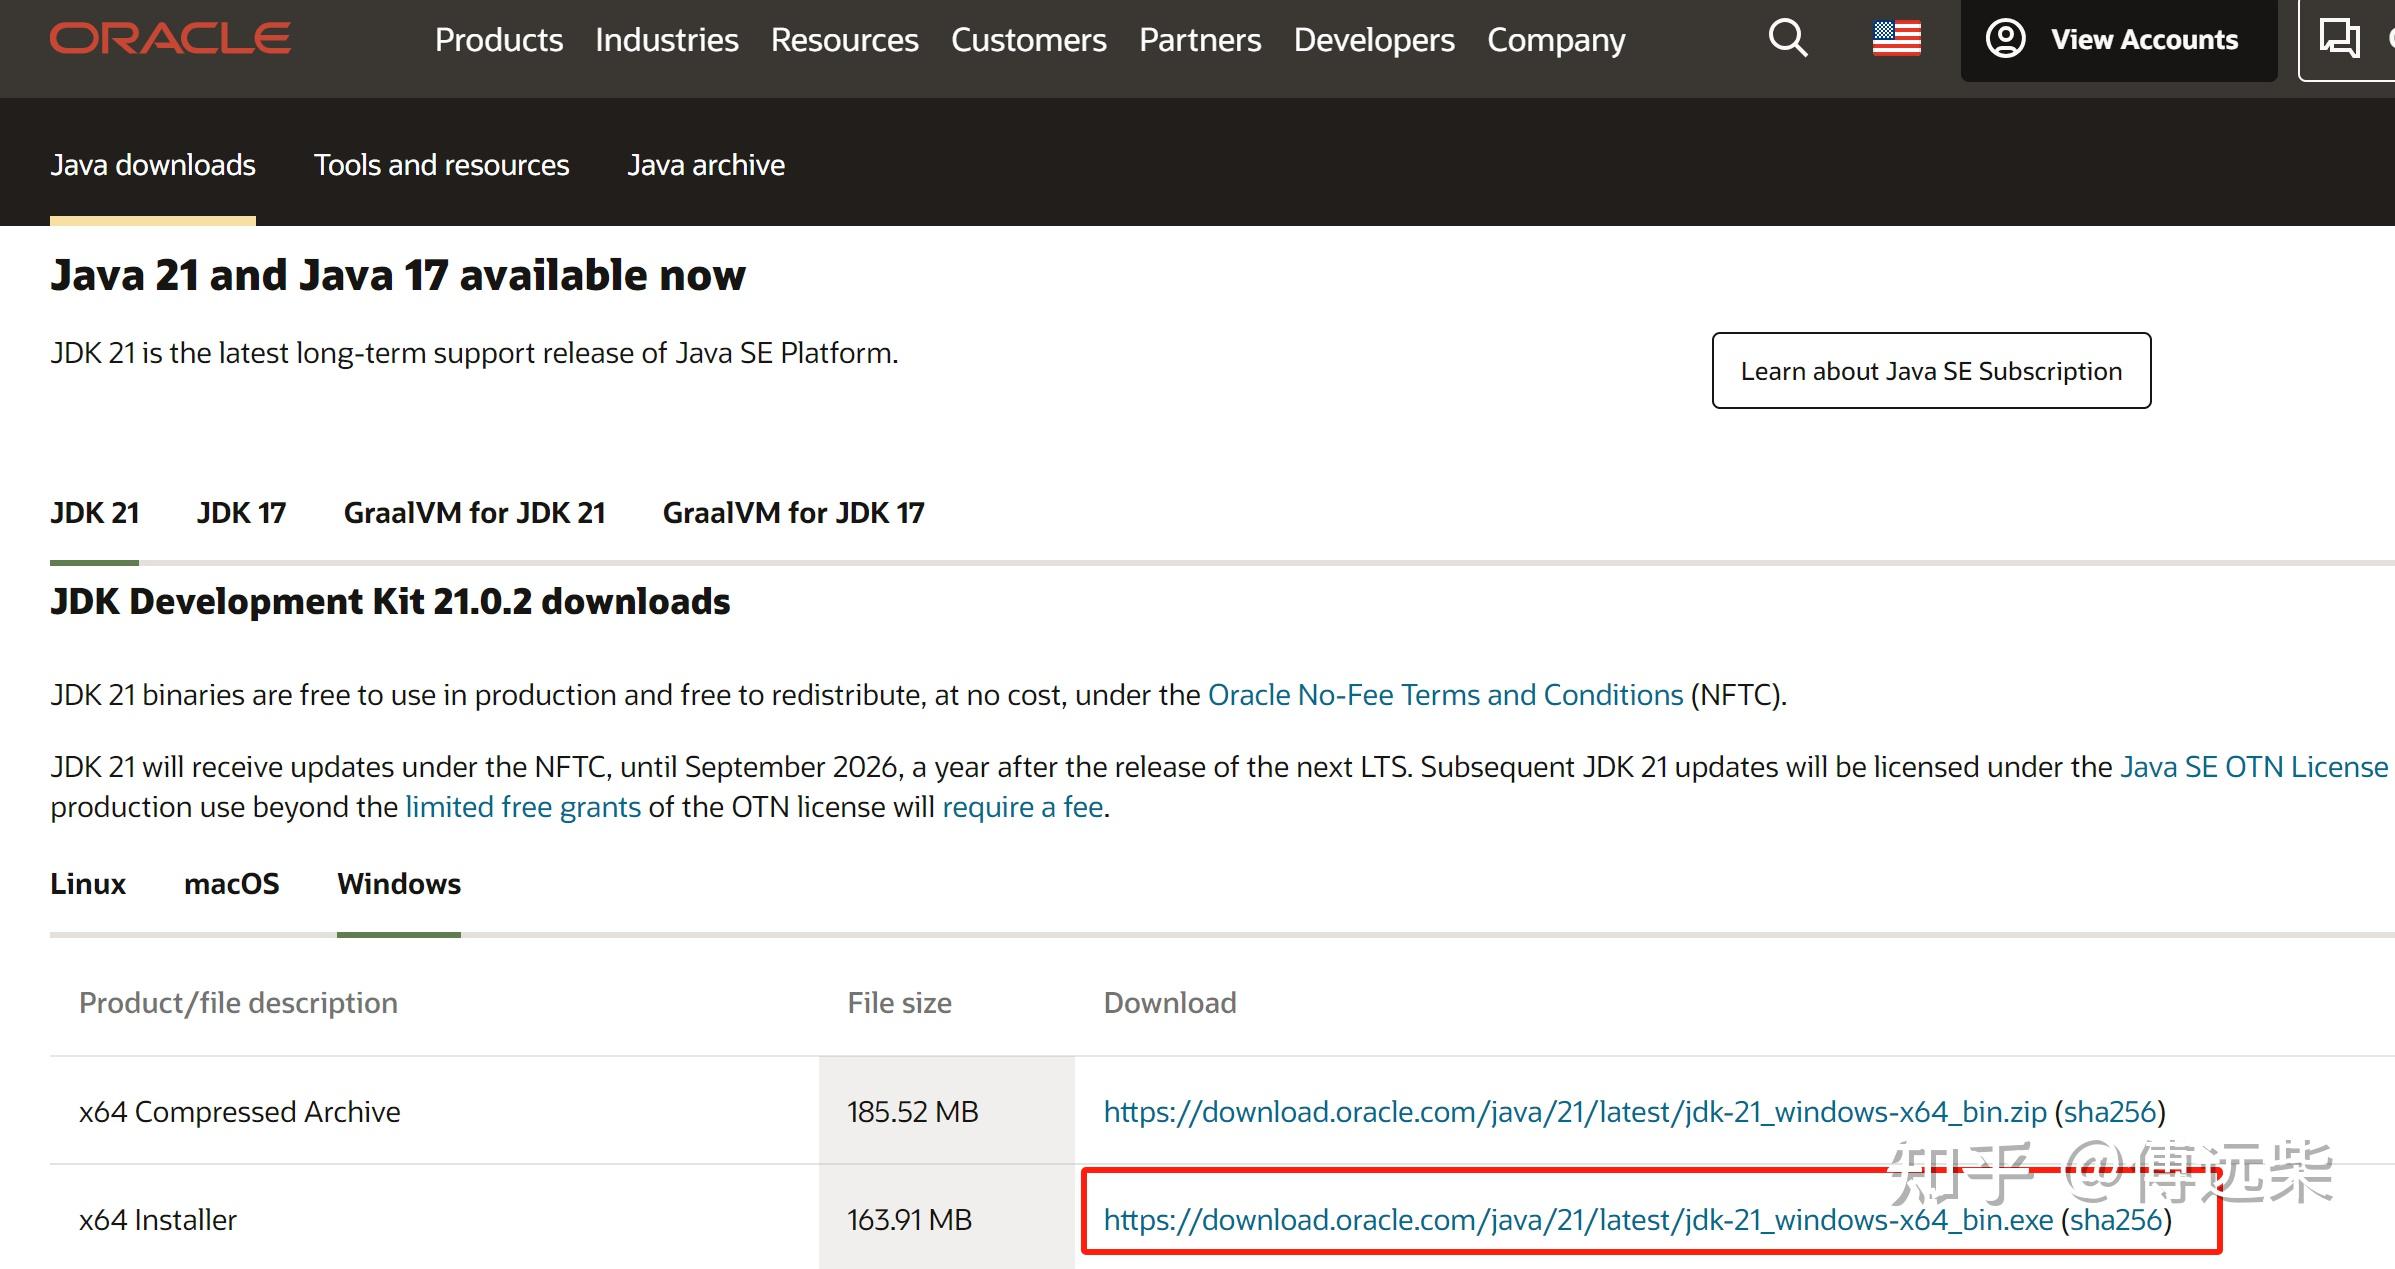This screenshot has height=1269, width=2395.
Task: Download the windows-x64_bin.zip archive link
Action: 1575,1112
